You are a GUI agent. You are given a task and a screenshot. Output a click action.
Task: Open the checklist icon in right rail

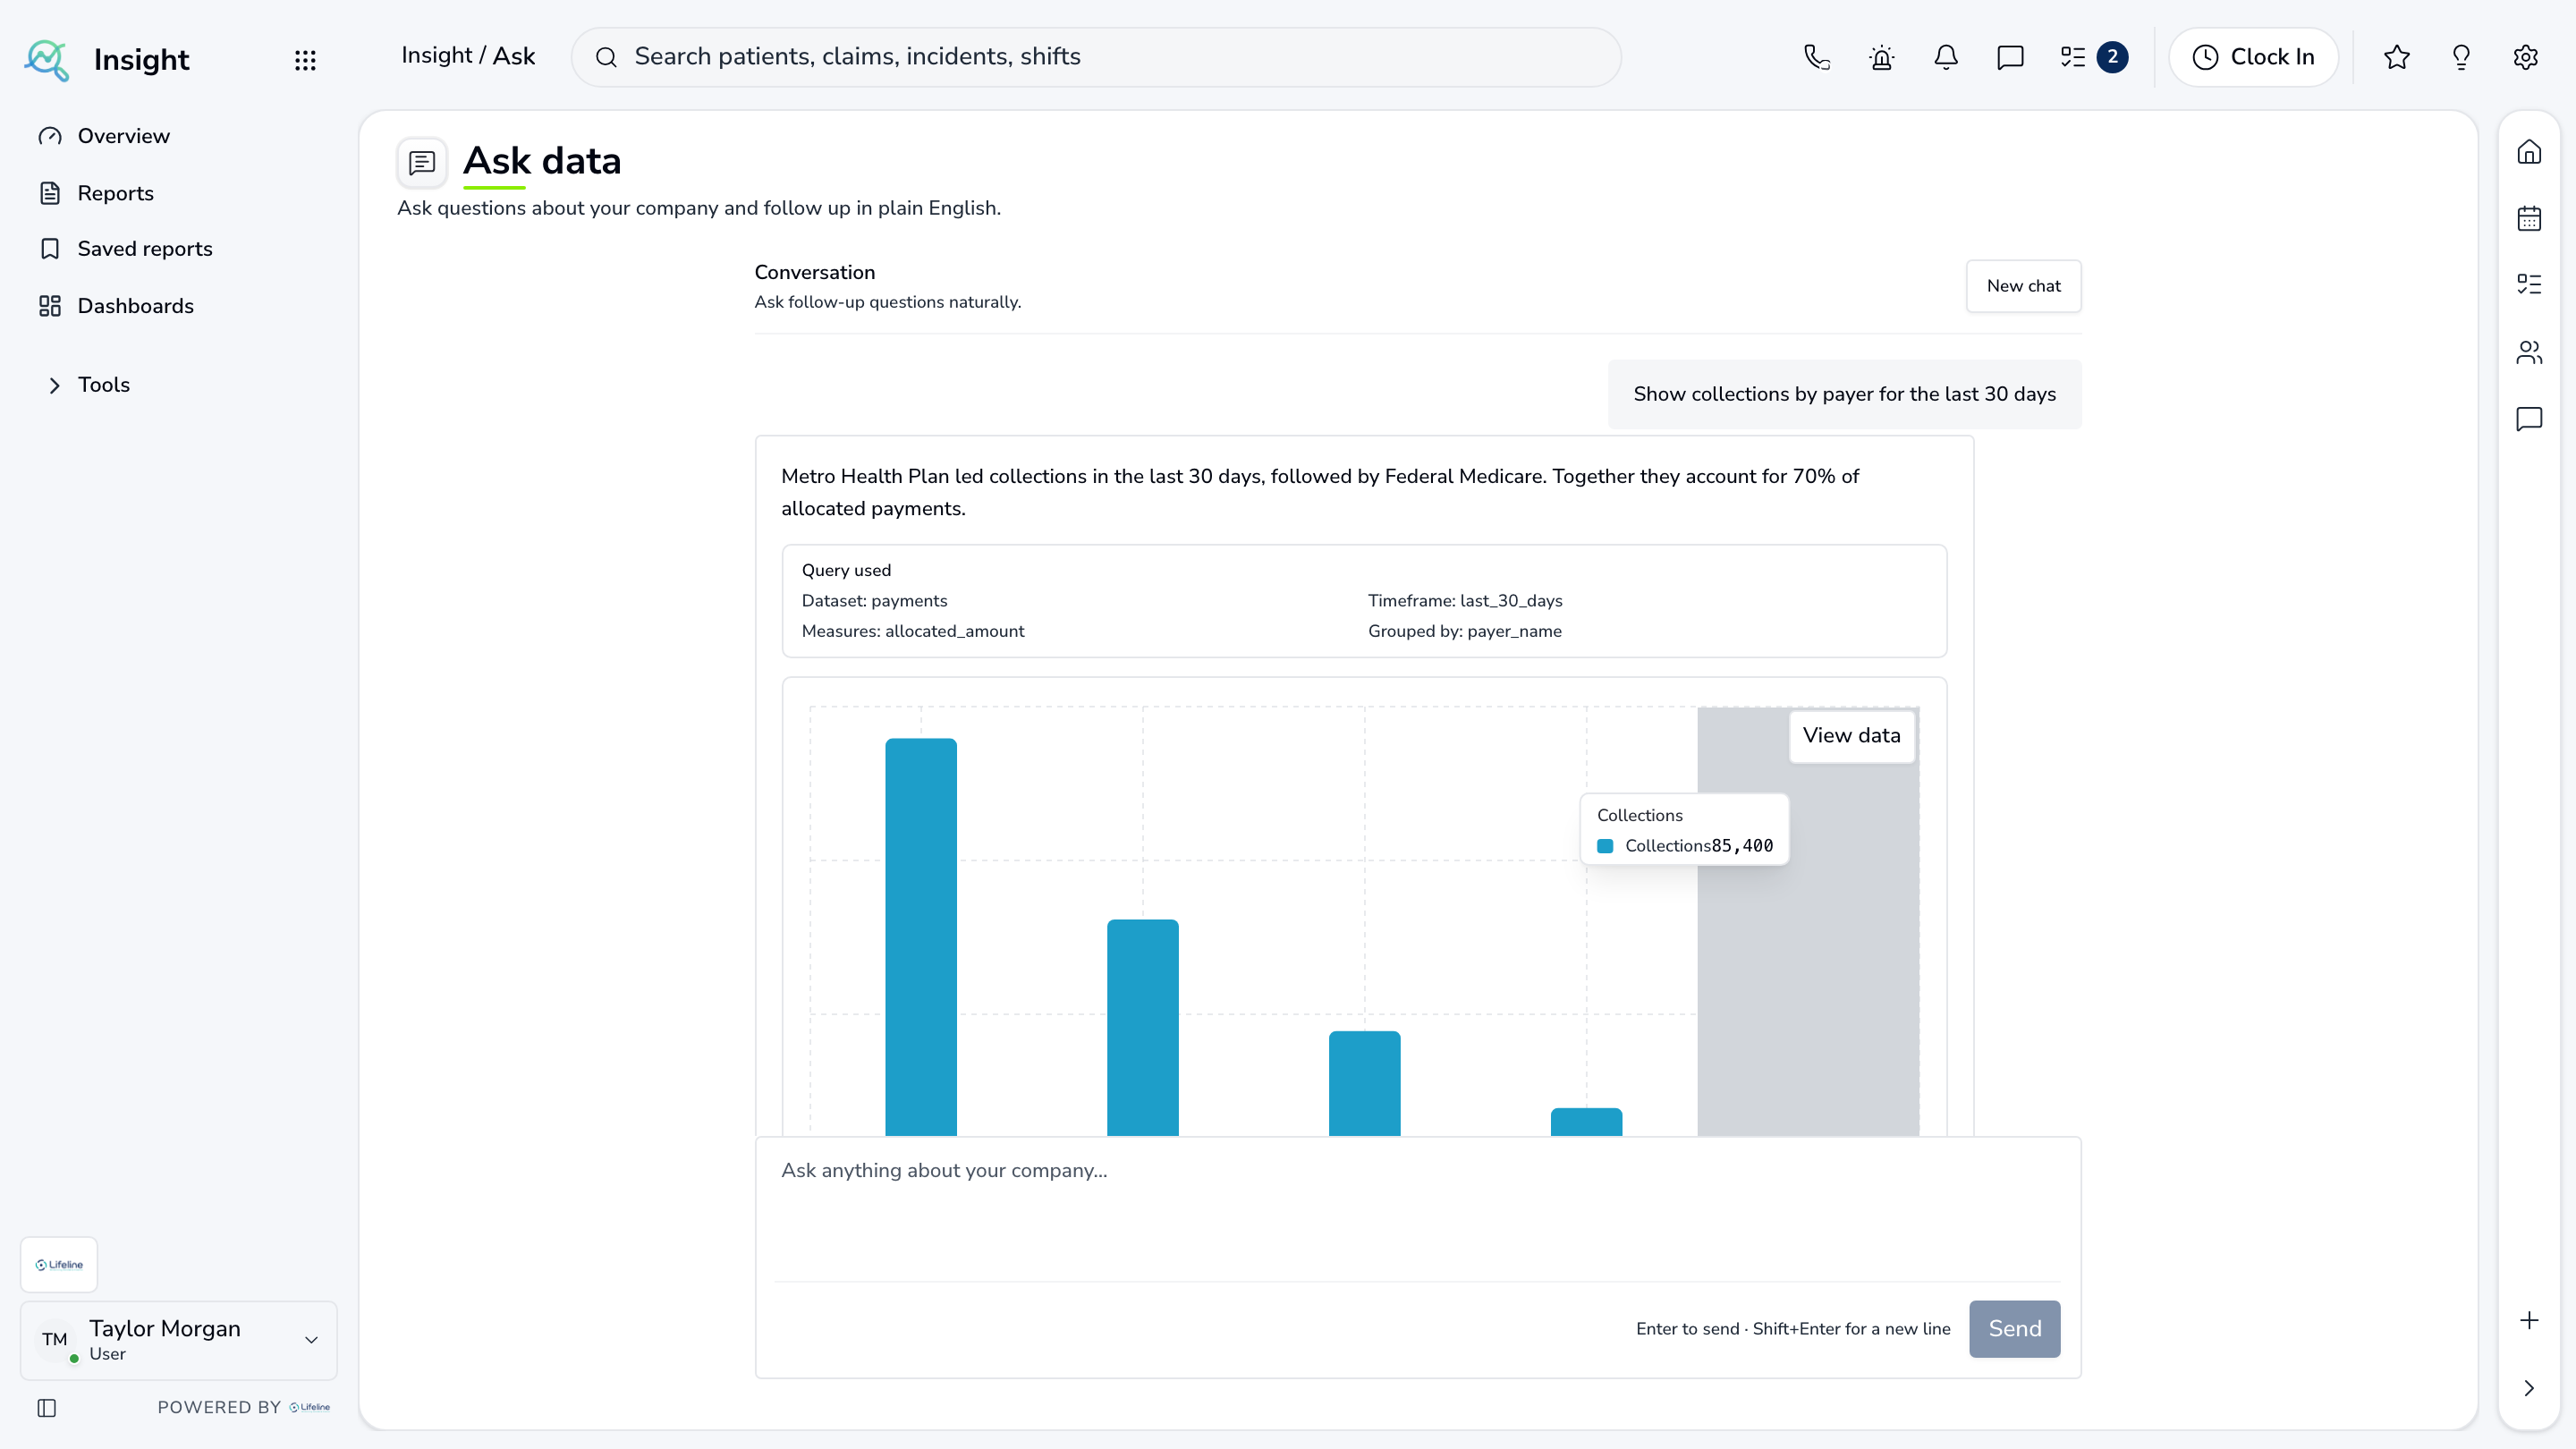click(x=2529, y=284)
